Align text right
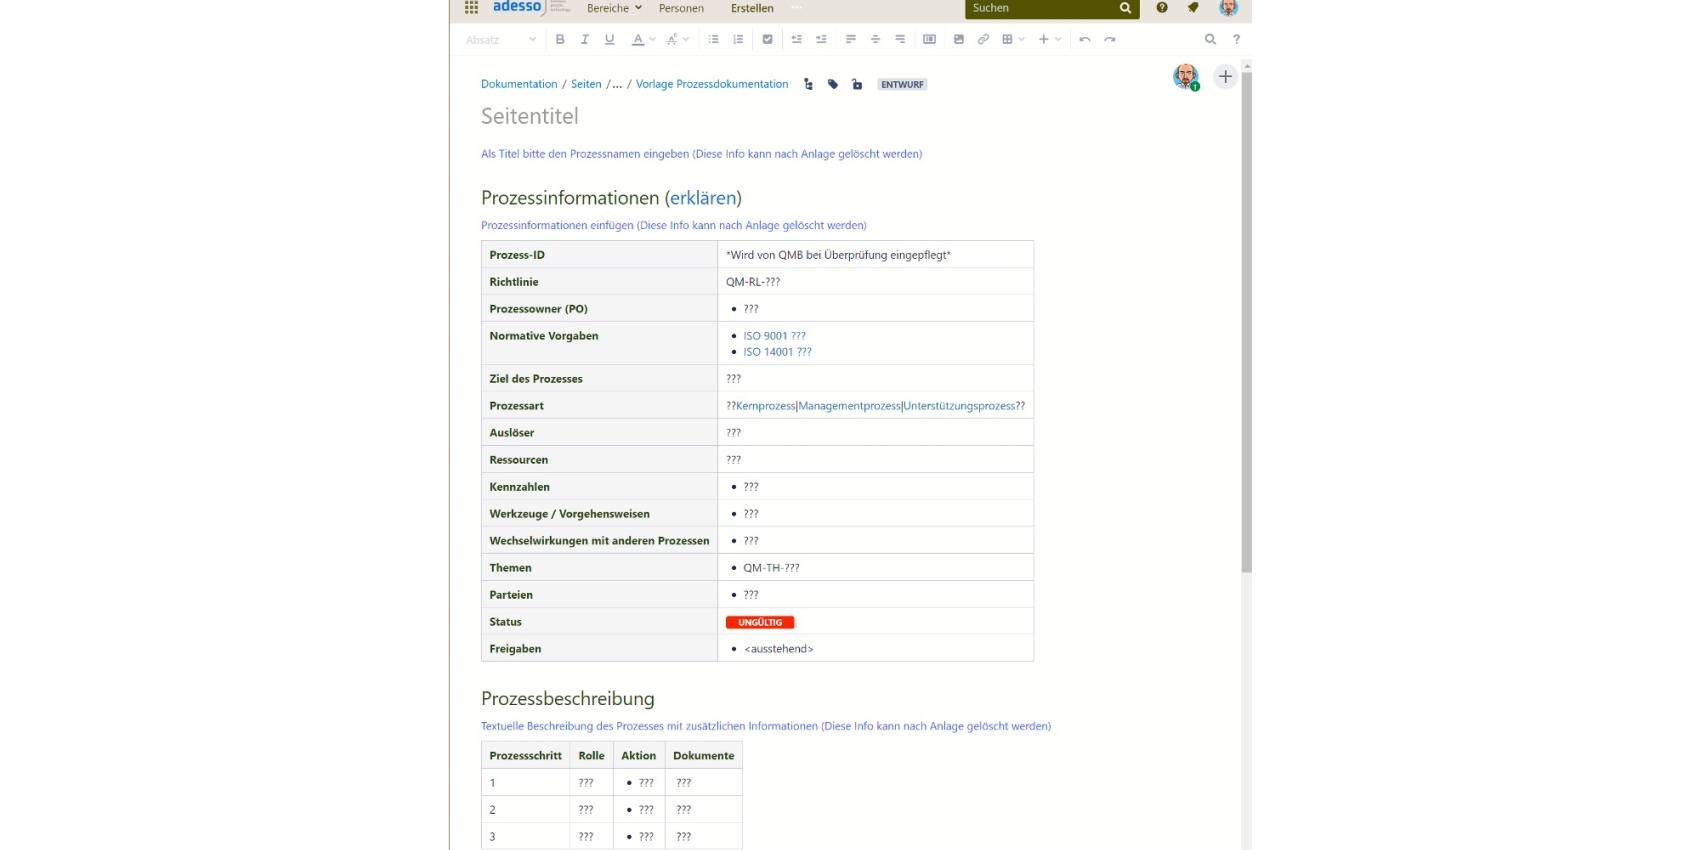Screen dimensions: 1700x850 click(x=900, y=40)
